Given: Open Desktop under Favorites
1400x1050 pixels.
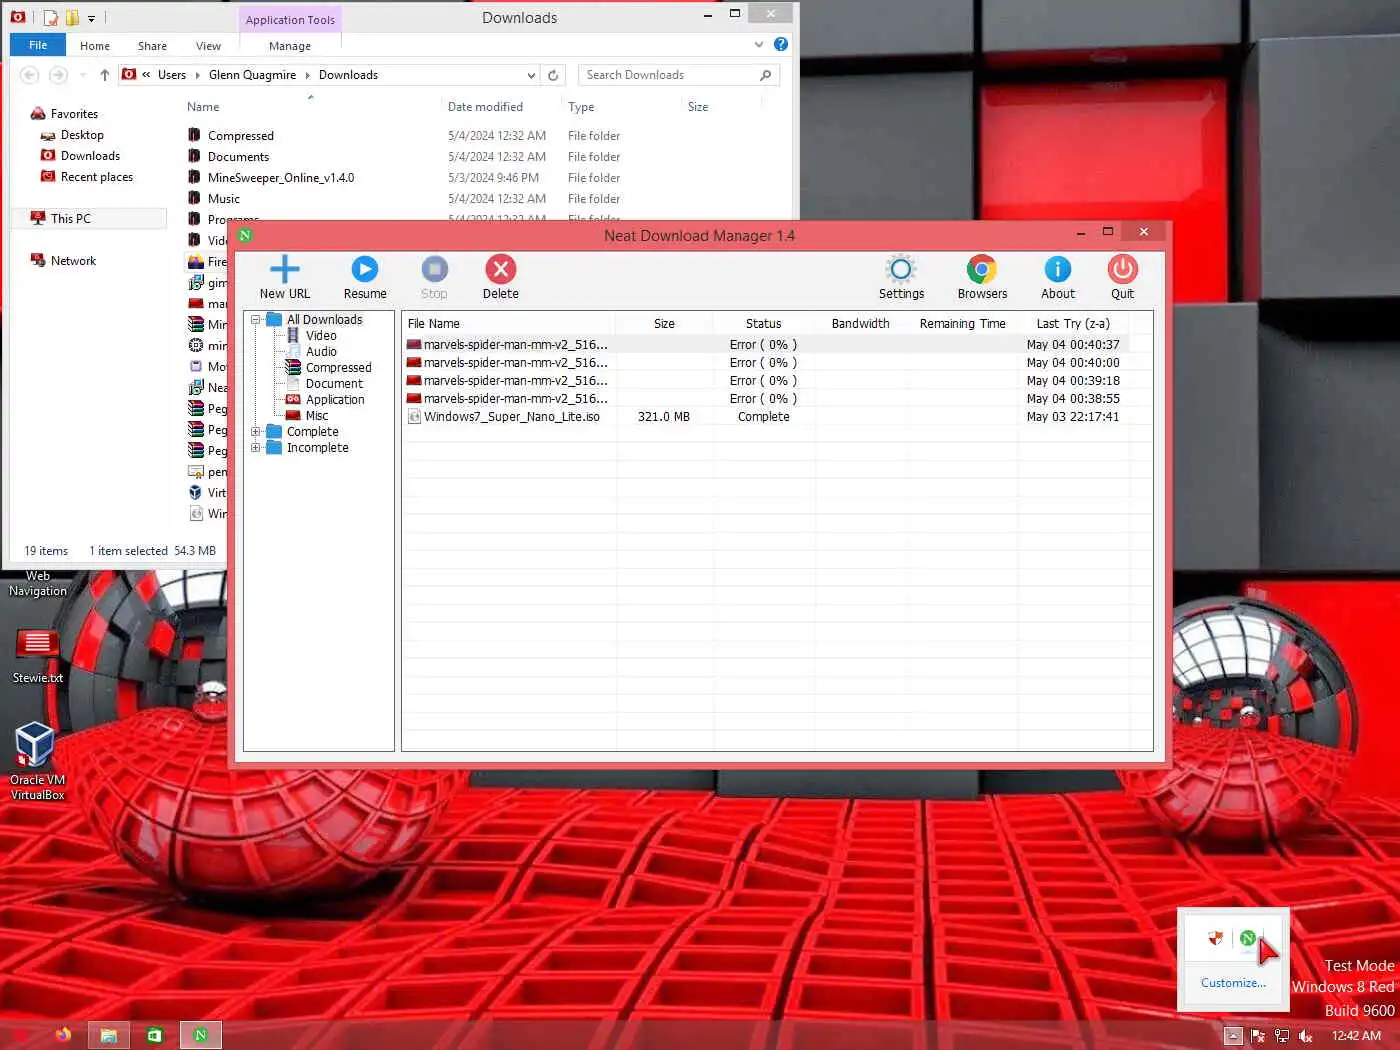Looking at the screenshot, I should (x=82, y=135).
